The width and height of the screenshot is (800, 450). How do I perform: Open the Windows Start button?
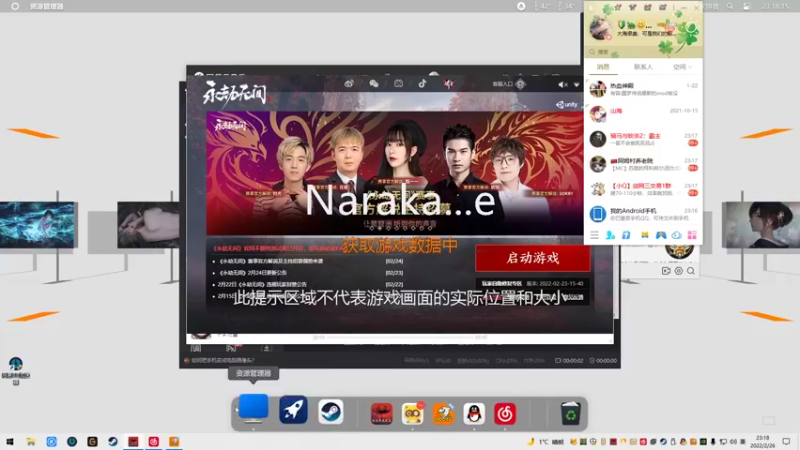pos(10,442)
